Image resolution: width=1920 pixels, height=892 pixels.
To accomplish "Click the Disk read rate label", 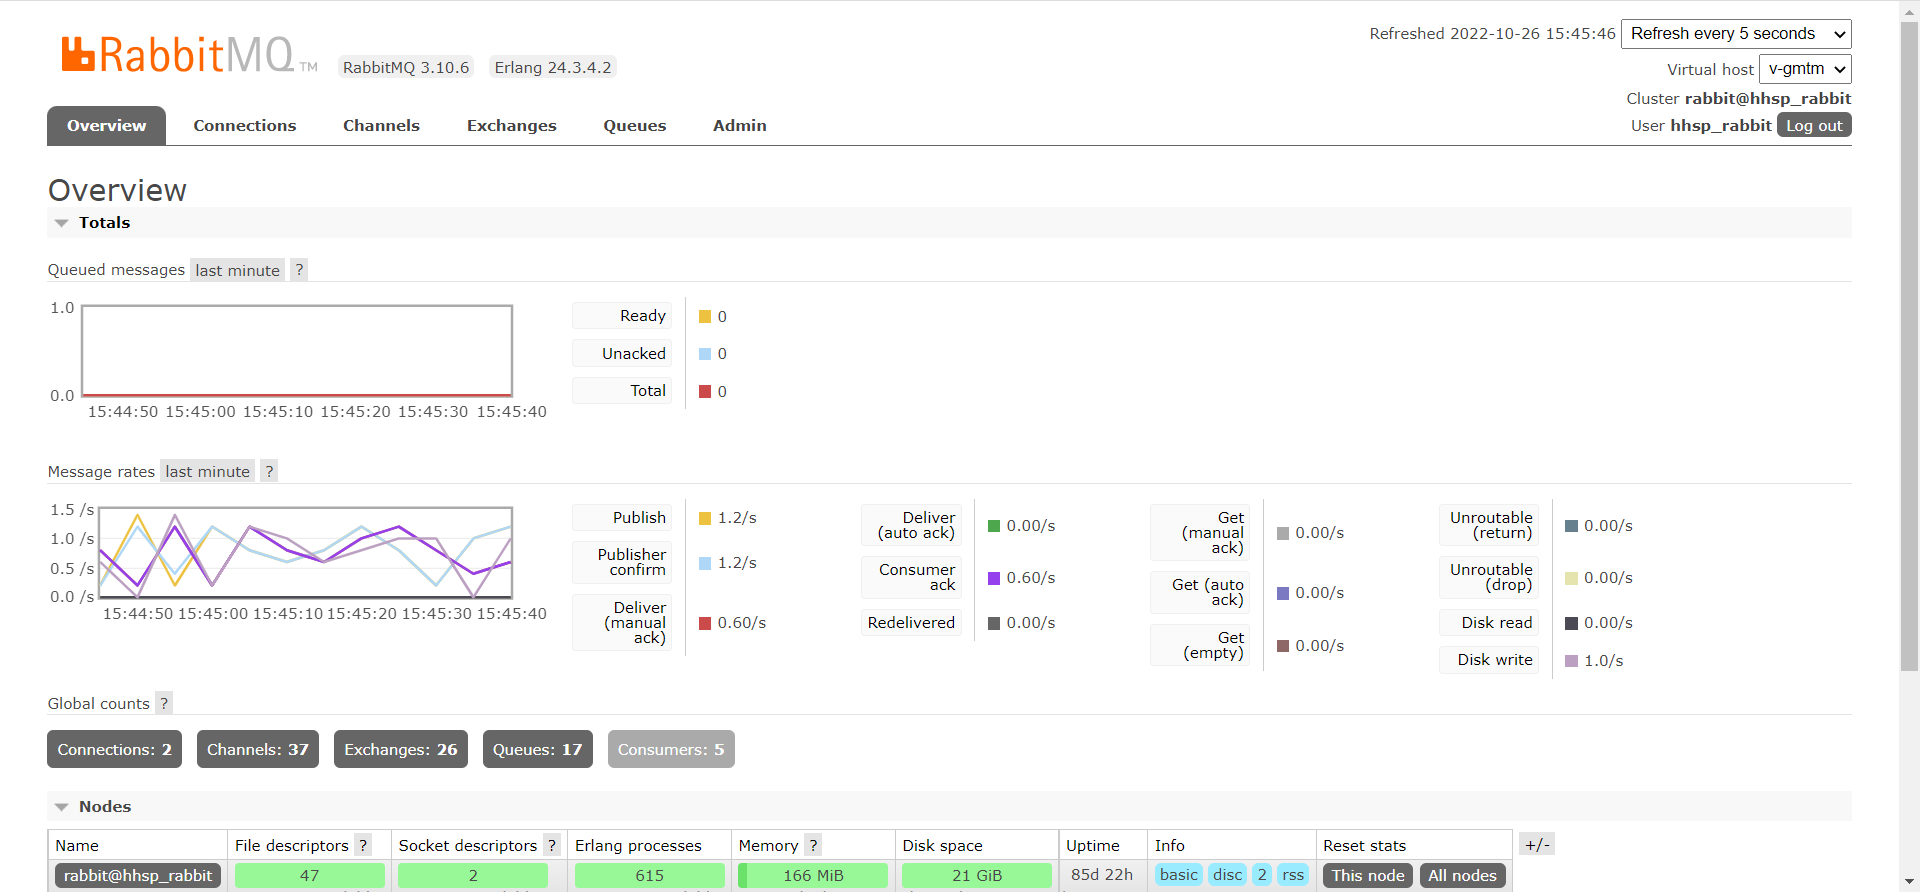I will point(1489,623).
